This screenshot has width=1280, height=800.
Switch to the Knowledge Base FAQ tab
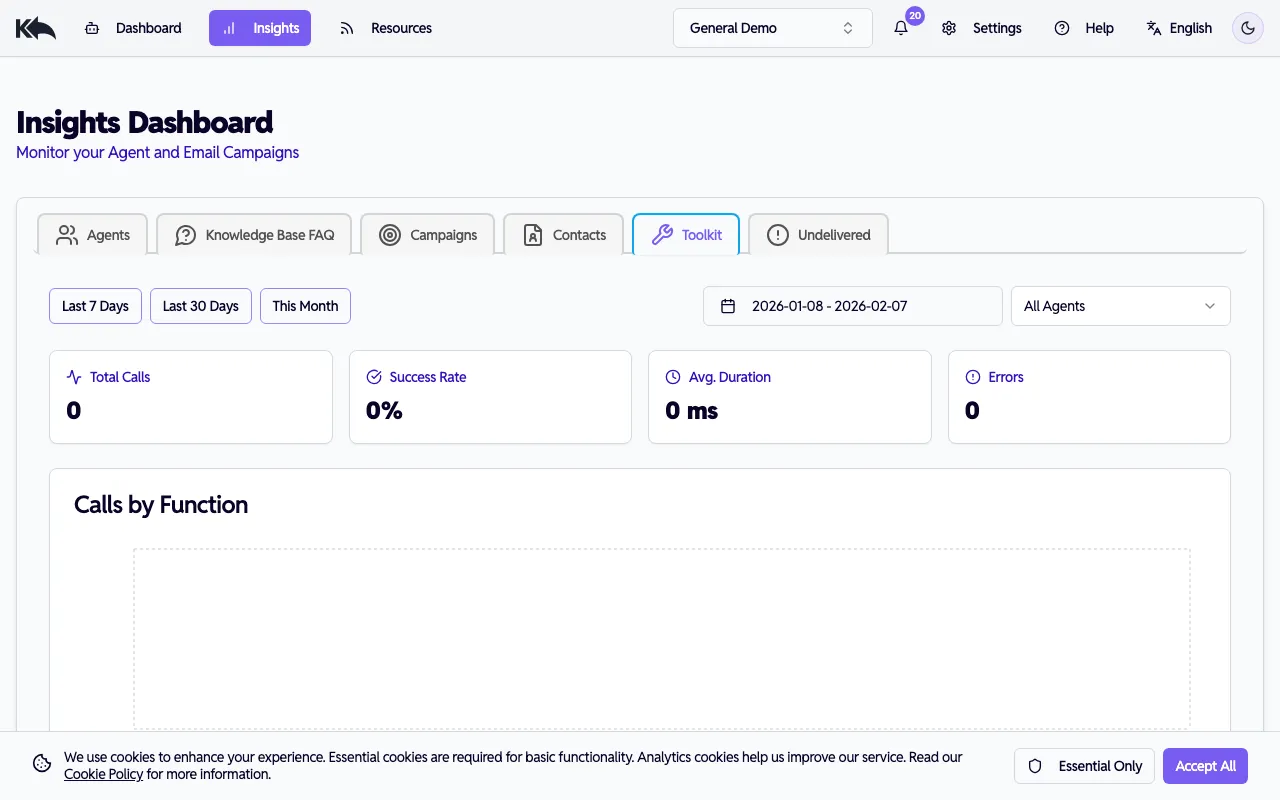[254, 234]
